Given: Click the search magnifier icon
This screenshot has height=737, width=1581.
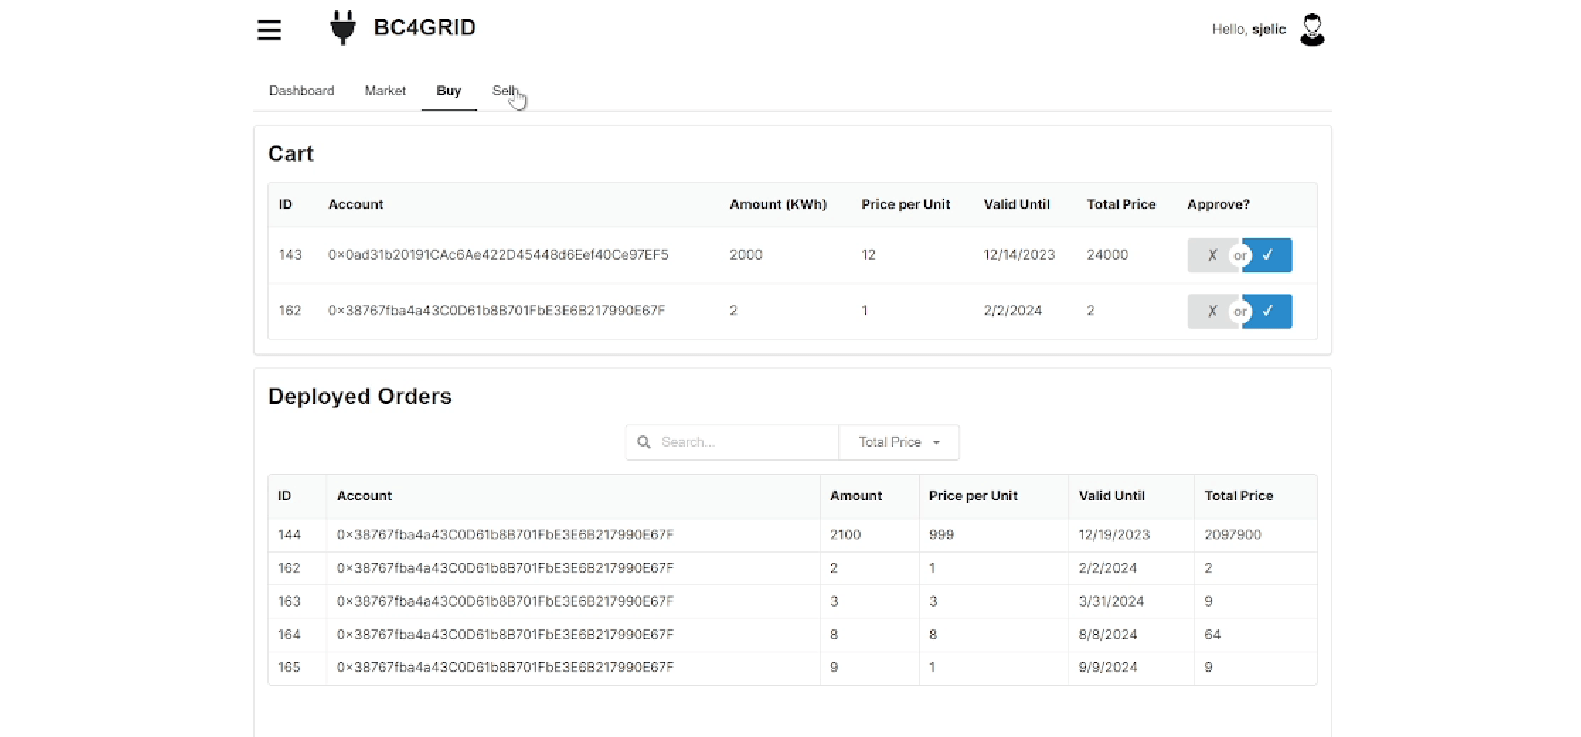Looking at the screenshot, I should coord(644,442).
